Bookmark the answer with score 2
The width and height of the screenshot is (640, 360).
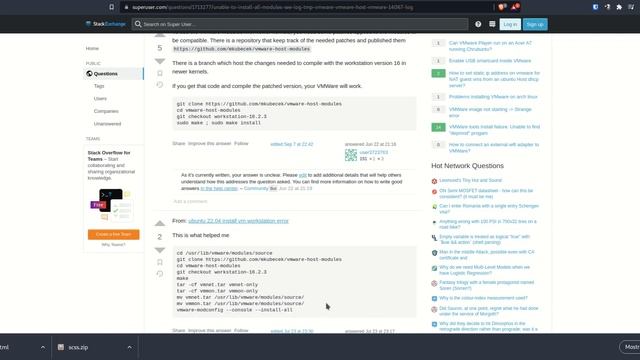point(160,262)
